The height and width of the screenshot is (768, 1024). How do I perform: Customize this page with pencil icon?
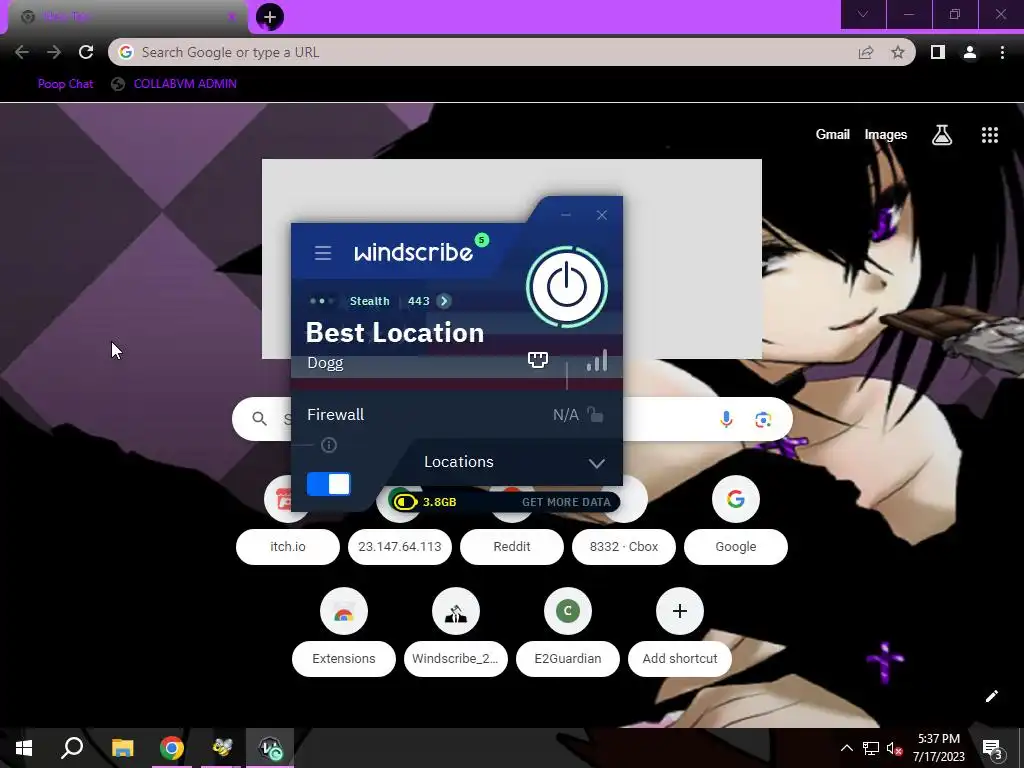click(991, 696)
